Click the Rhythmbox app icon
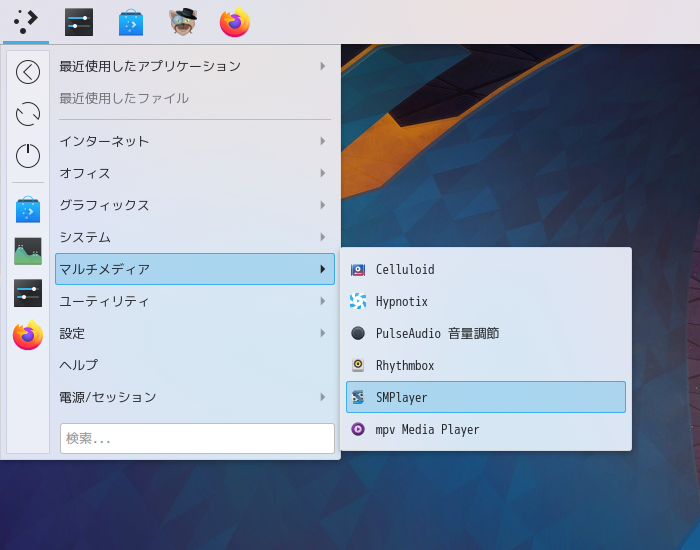 (358, 365)
